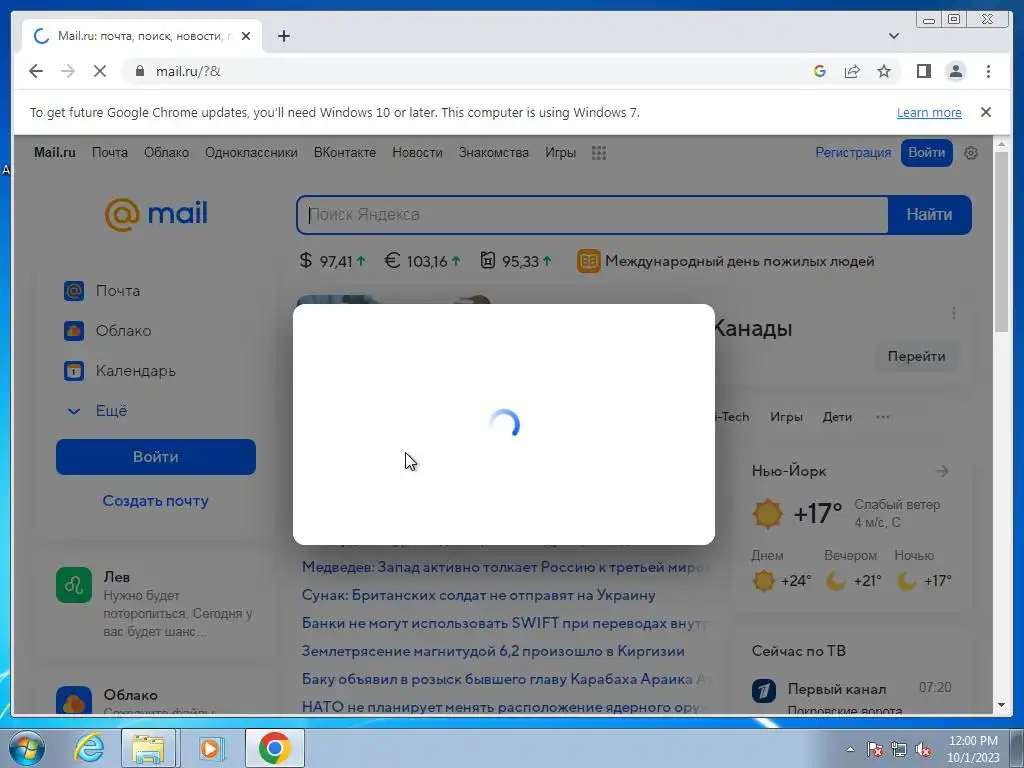Open Почта in top navigation
Viewport: 1024px width, 768px height.
point(110,153)
